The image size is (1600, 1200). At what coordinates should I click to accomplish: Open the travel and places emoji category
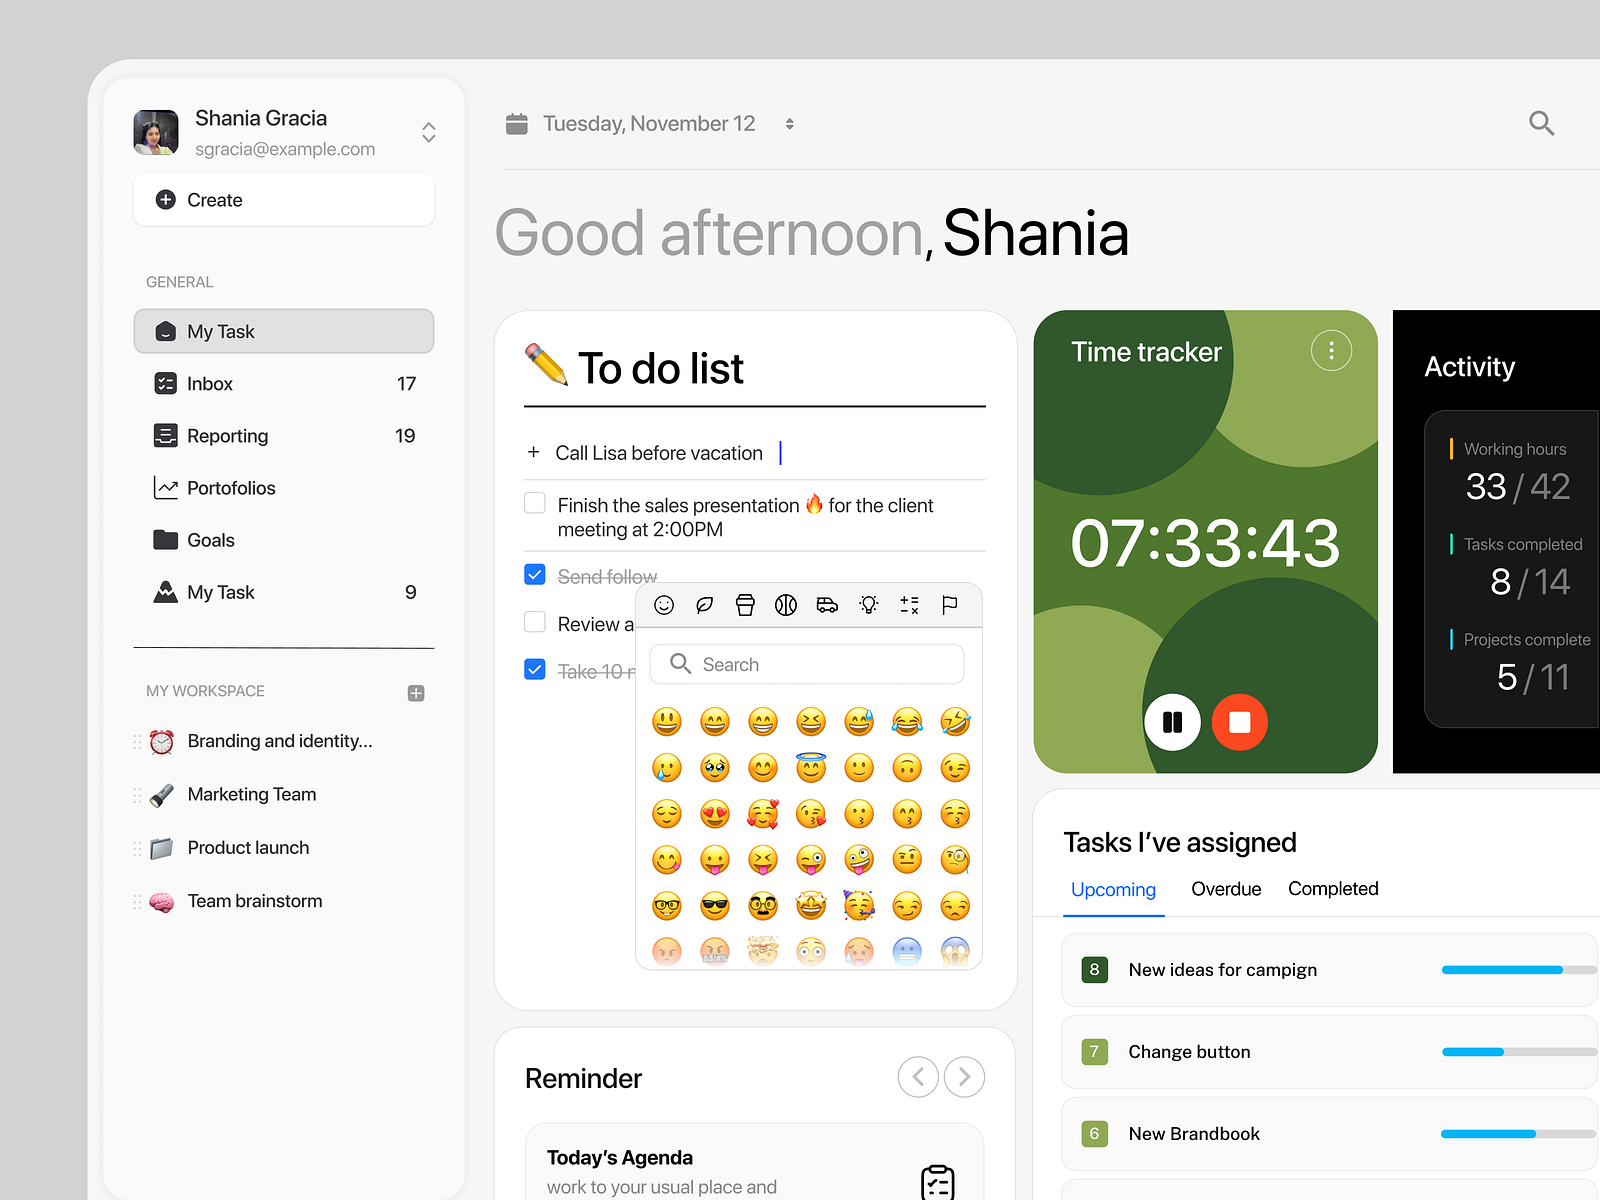click(826, 605)
